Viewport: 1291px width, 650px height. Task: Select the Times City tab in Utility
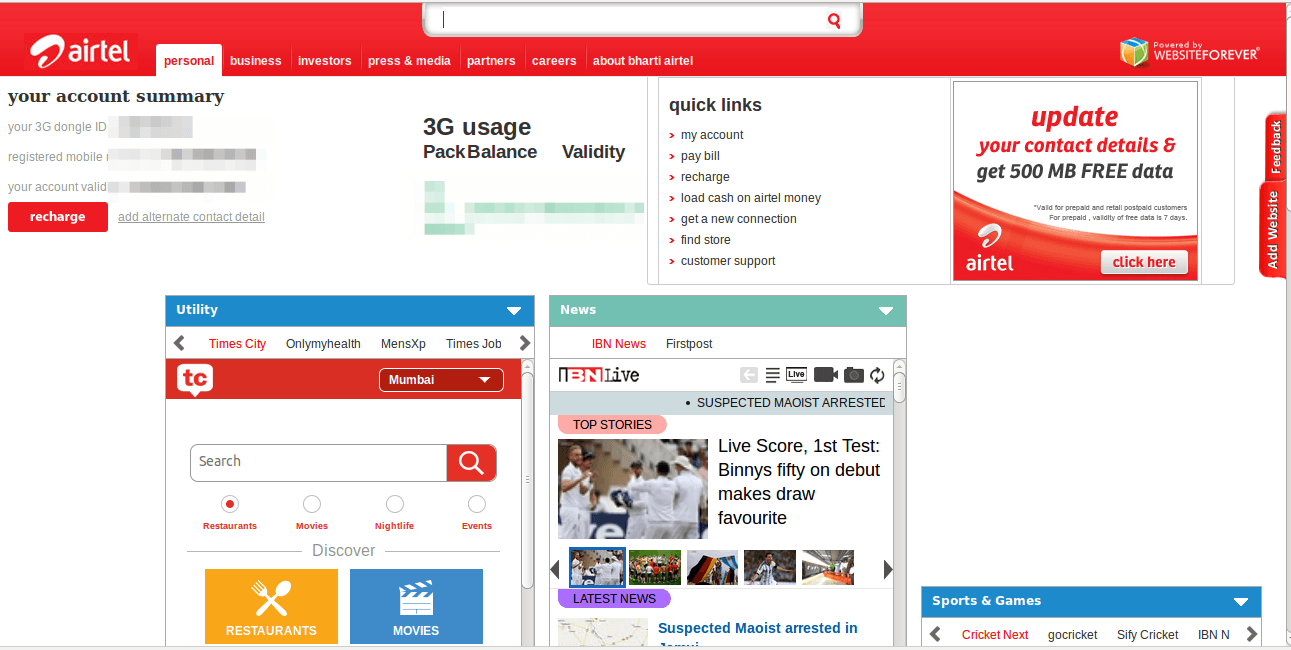tap(237, 344)
